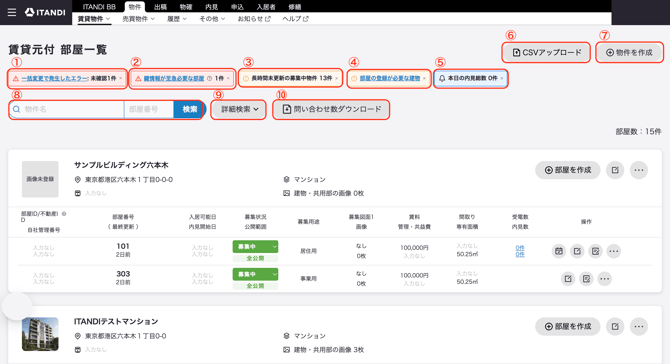Click the edit icon in room 101 row
This screenshot has height=364, width=670.
(x=577, y=251)
